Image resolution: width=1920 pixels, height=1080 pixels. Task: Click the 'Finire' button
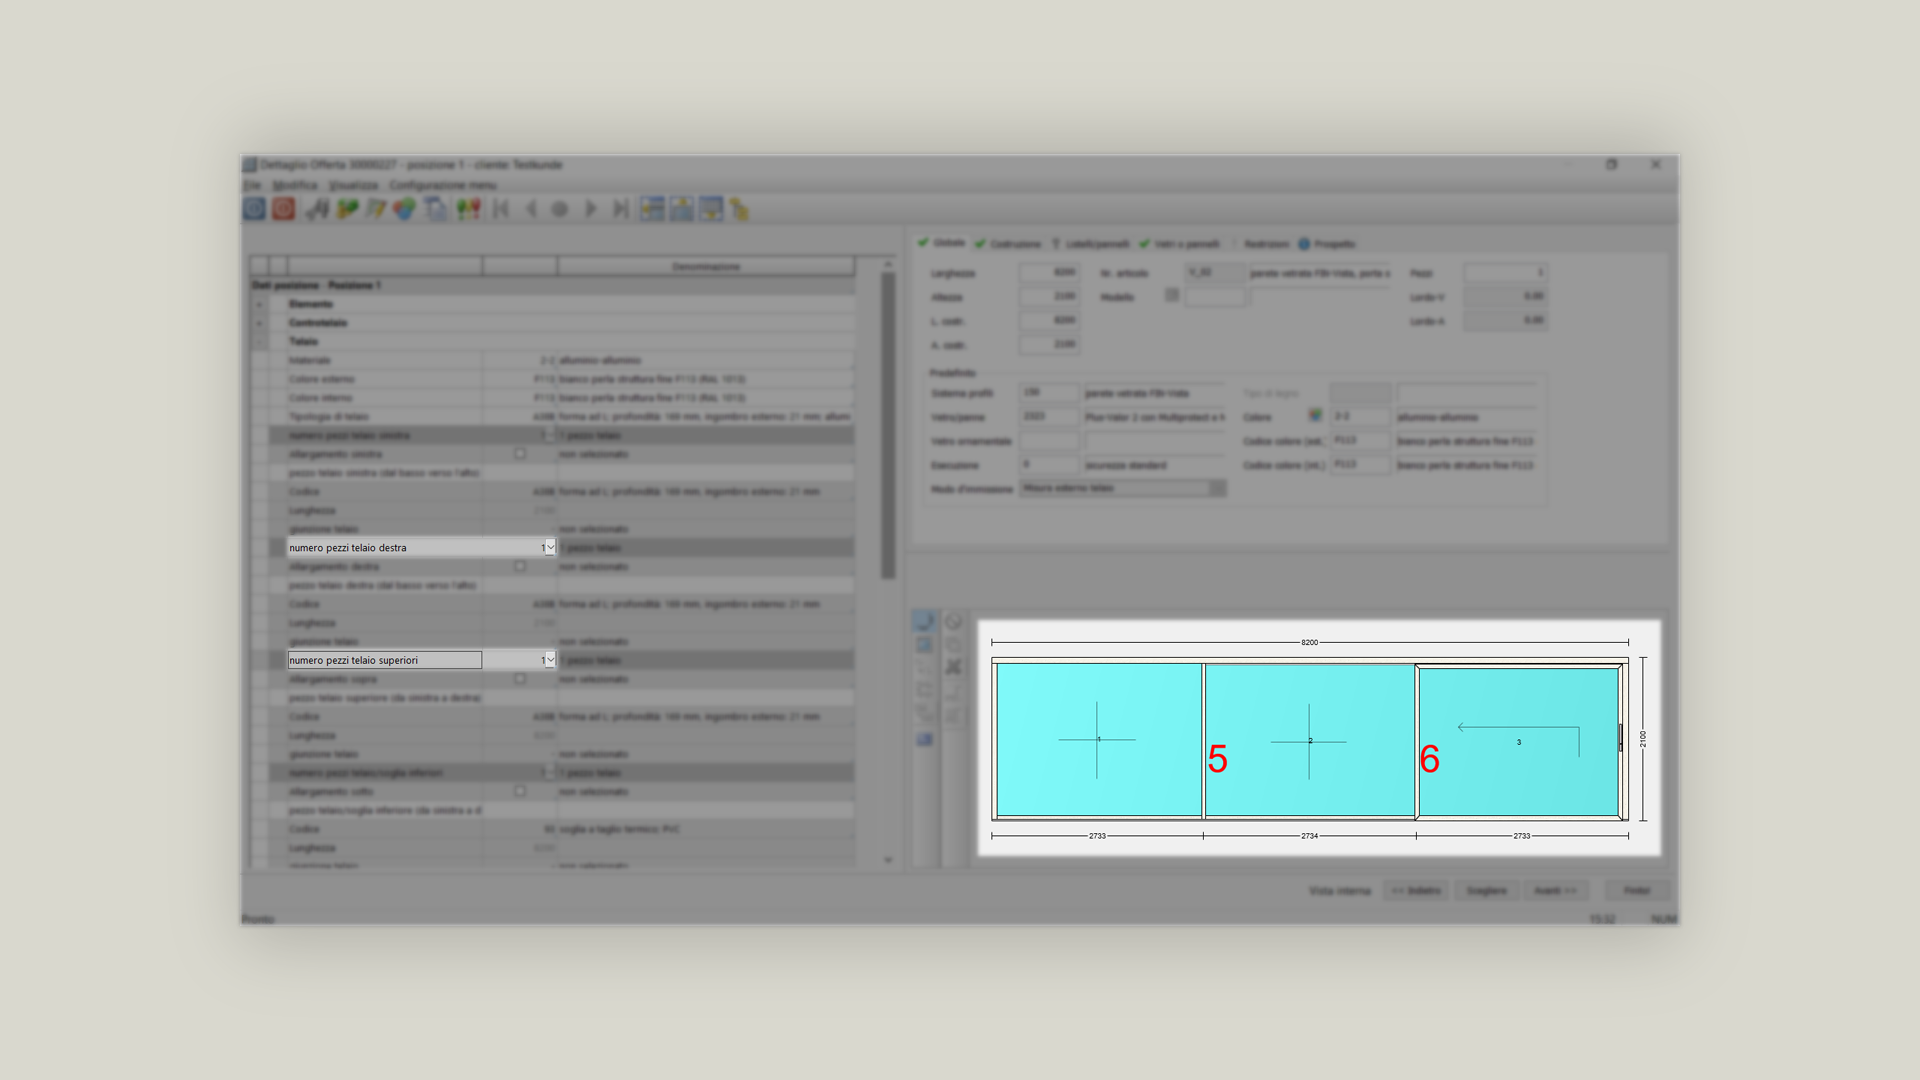point(1637,890)
